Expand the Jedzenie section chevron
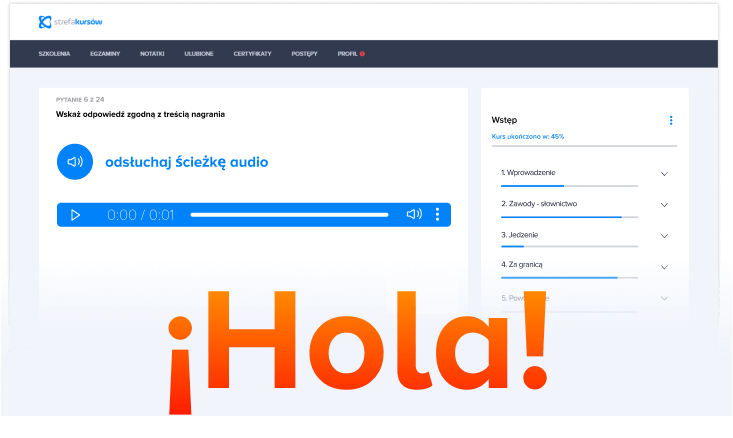 (x=664, y=236)
